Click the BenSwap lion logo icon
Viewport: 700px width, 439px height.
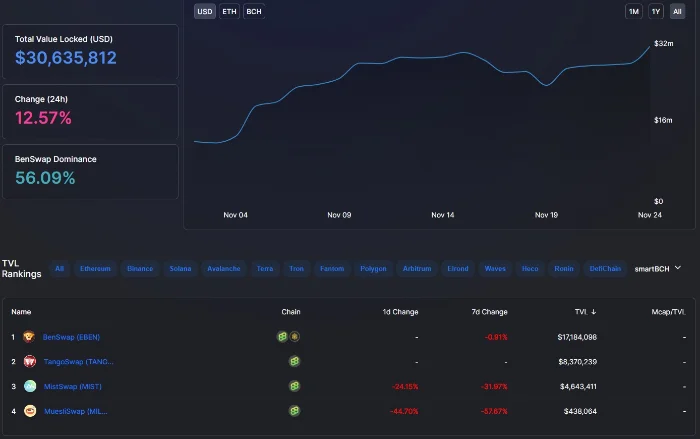(29, 337)
